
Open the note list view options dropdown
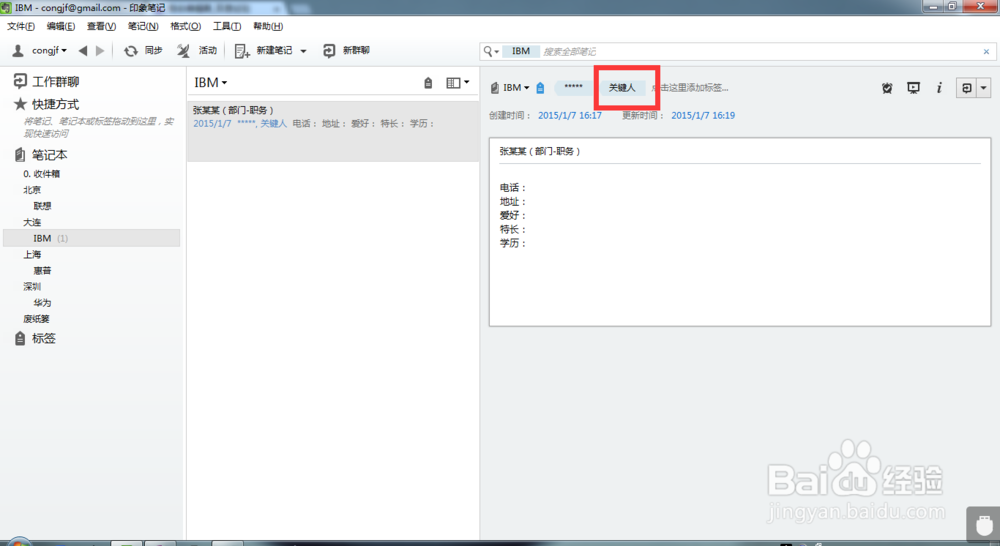point(457,82)
